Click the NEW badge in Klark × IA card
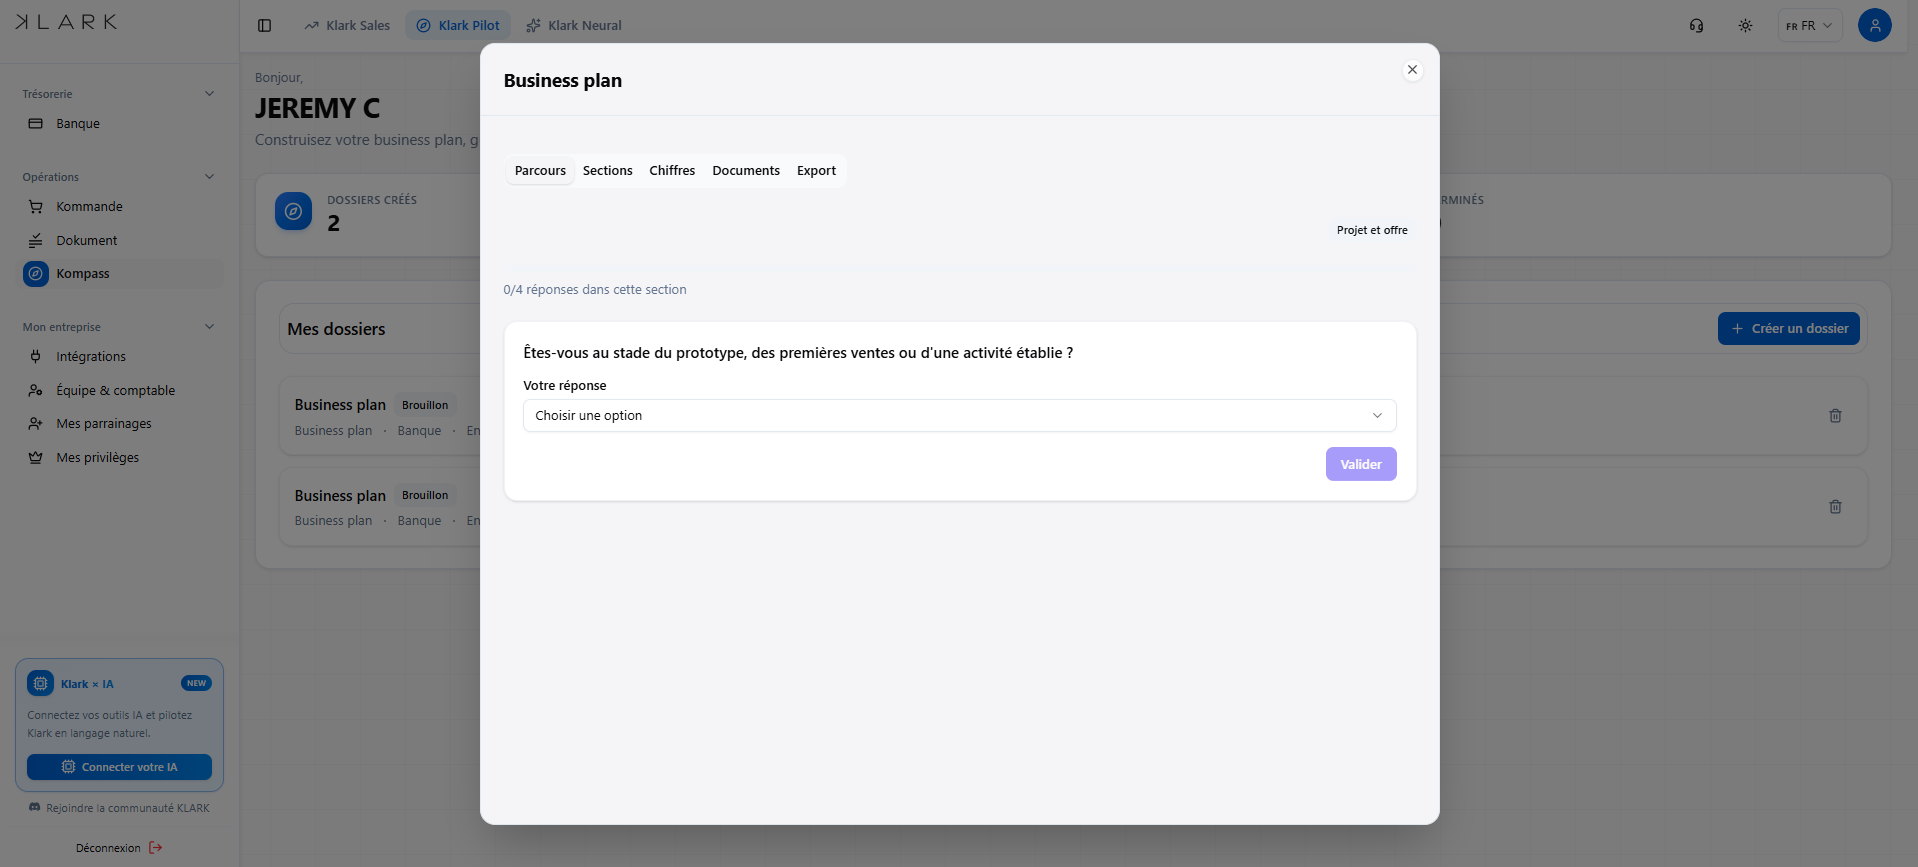This screenshot has width=1918, height=867. 196,684
